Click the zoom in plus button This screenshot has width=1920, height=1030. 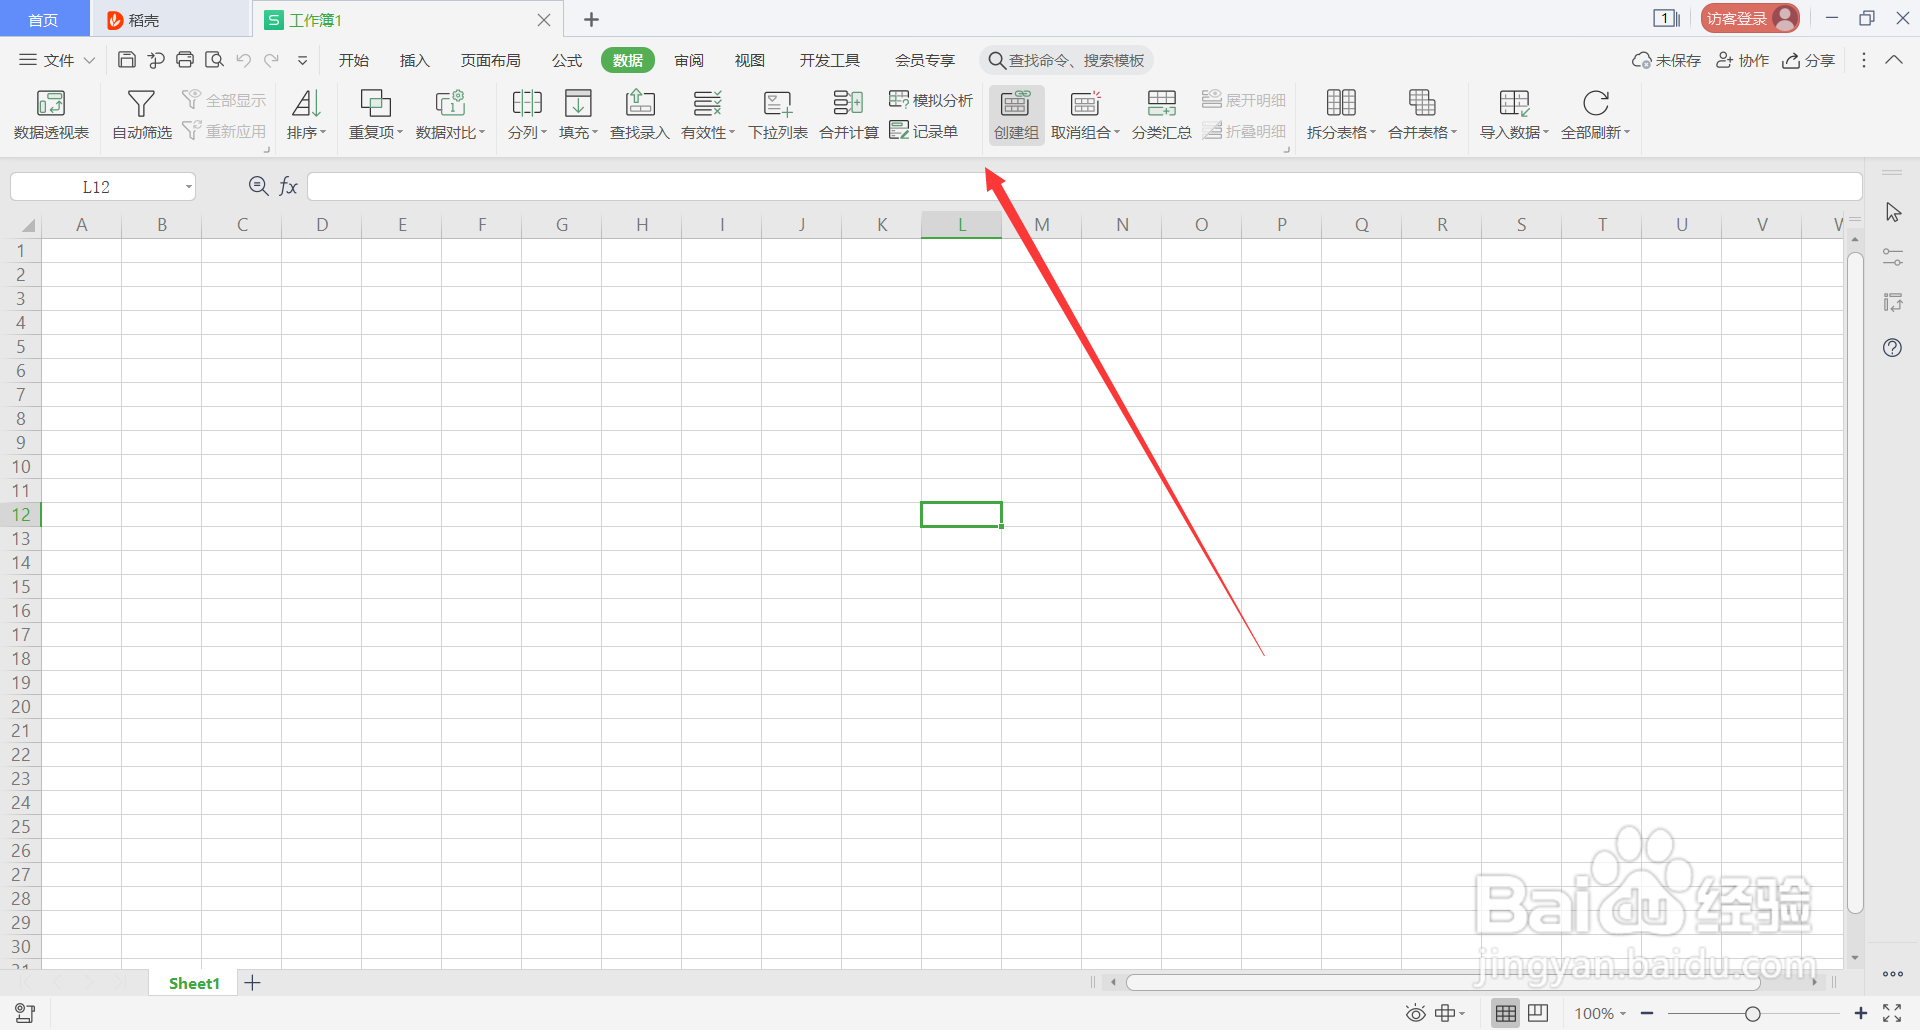(x=1860, y=1014)
